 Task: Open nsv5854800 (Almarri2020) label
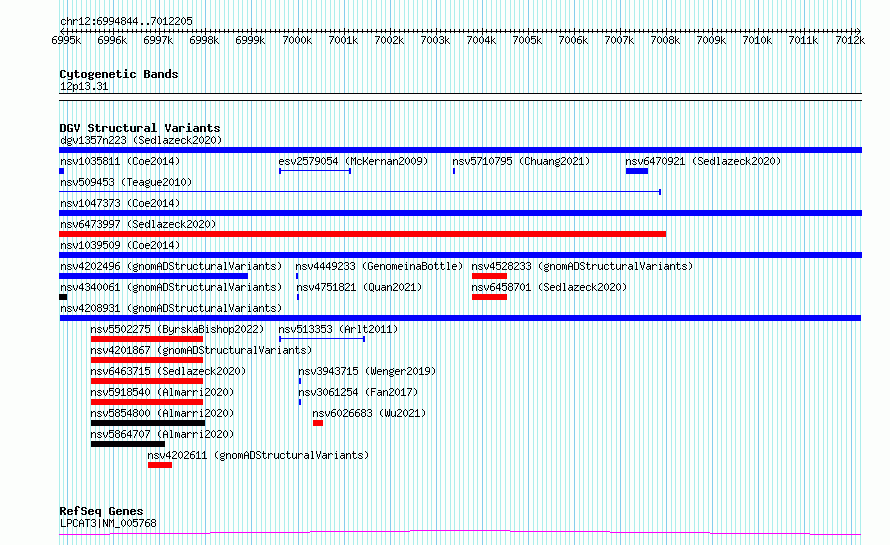(x=162, y=413)
